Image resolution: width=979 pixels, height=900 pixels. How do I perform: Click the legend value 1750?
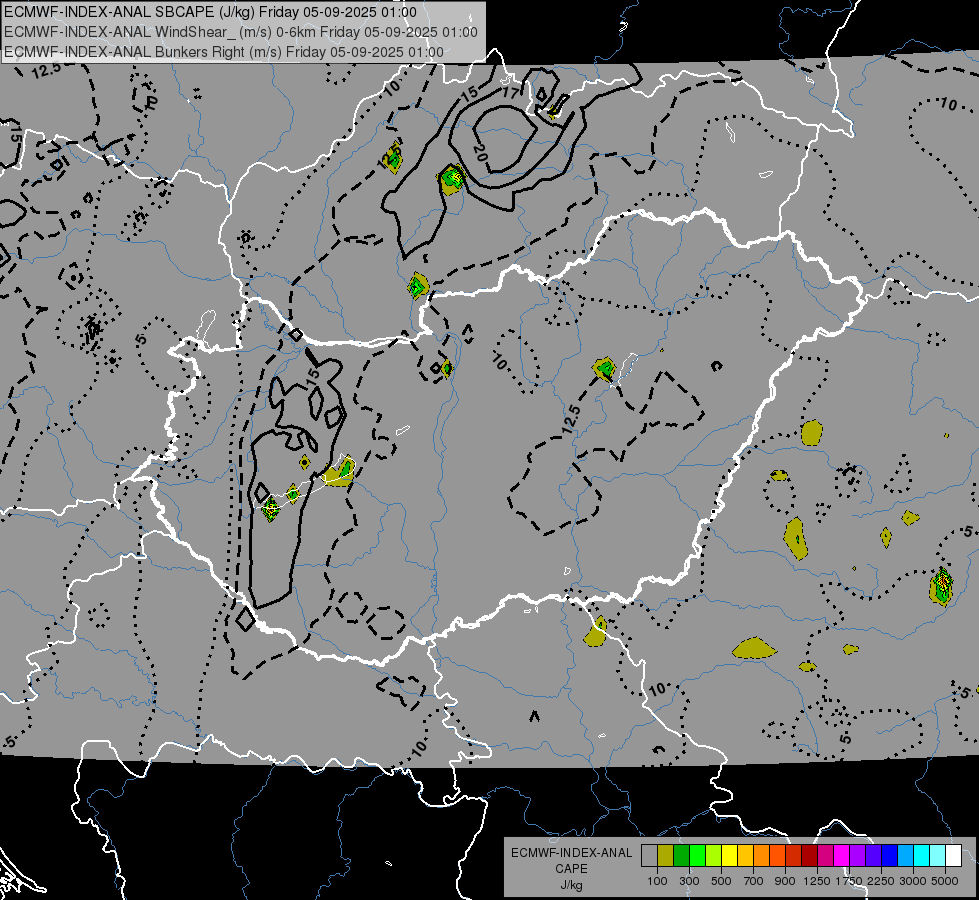pyautogui.click(x=849, y=881)
